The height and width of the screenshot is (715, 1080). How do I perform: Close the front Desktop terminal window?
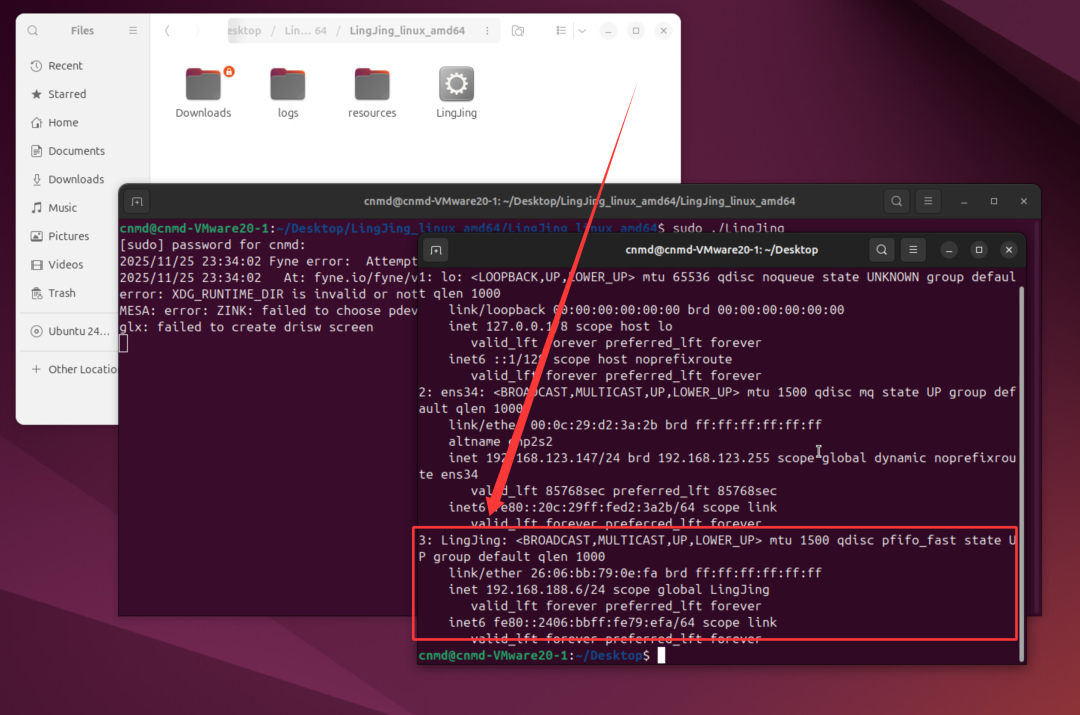click(x=1009, y=250)
